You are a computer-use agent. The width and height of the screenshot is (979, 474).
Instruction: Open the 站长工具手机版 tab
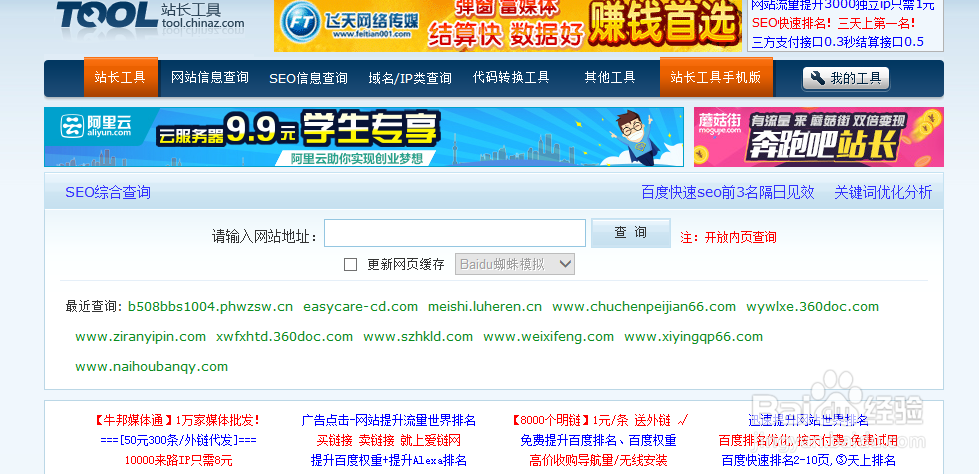(716, 77)
